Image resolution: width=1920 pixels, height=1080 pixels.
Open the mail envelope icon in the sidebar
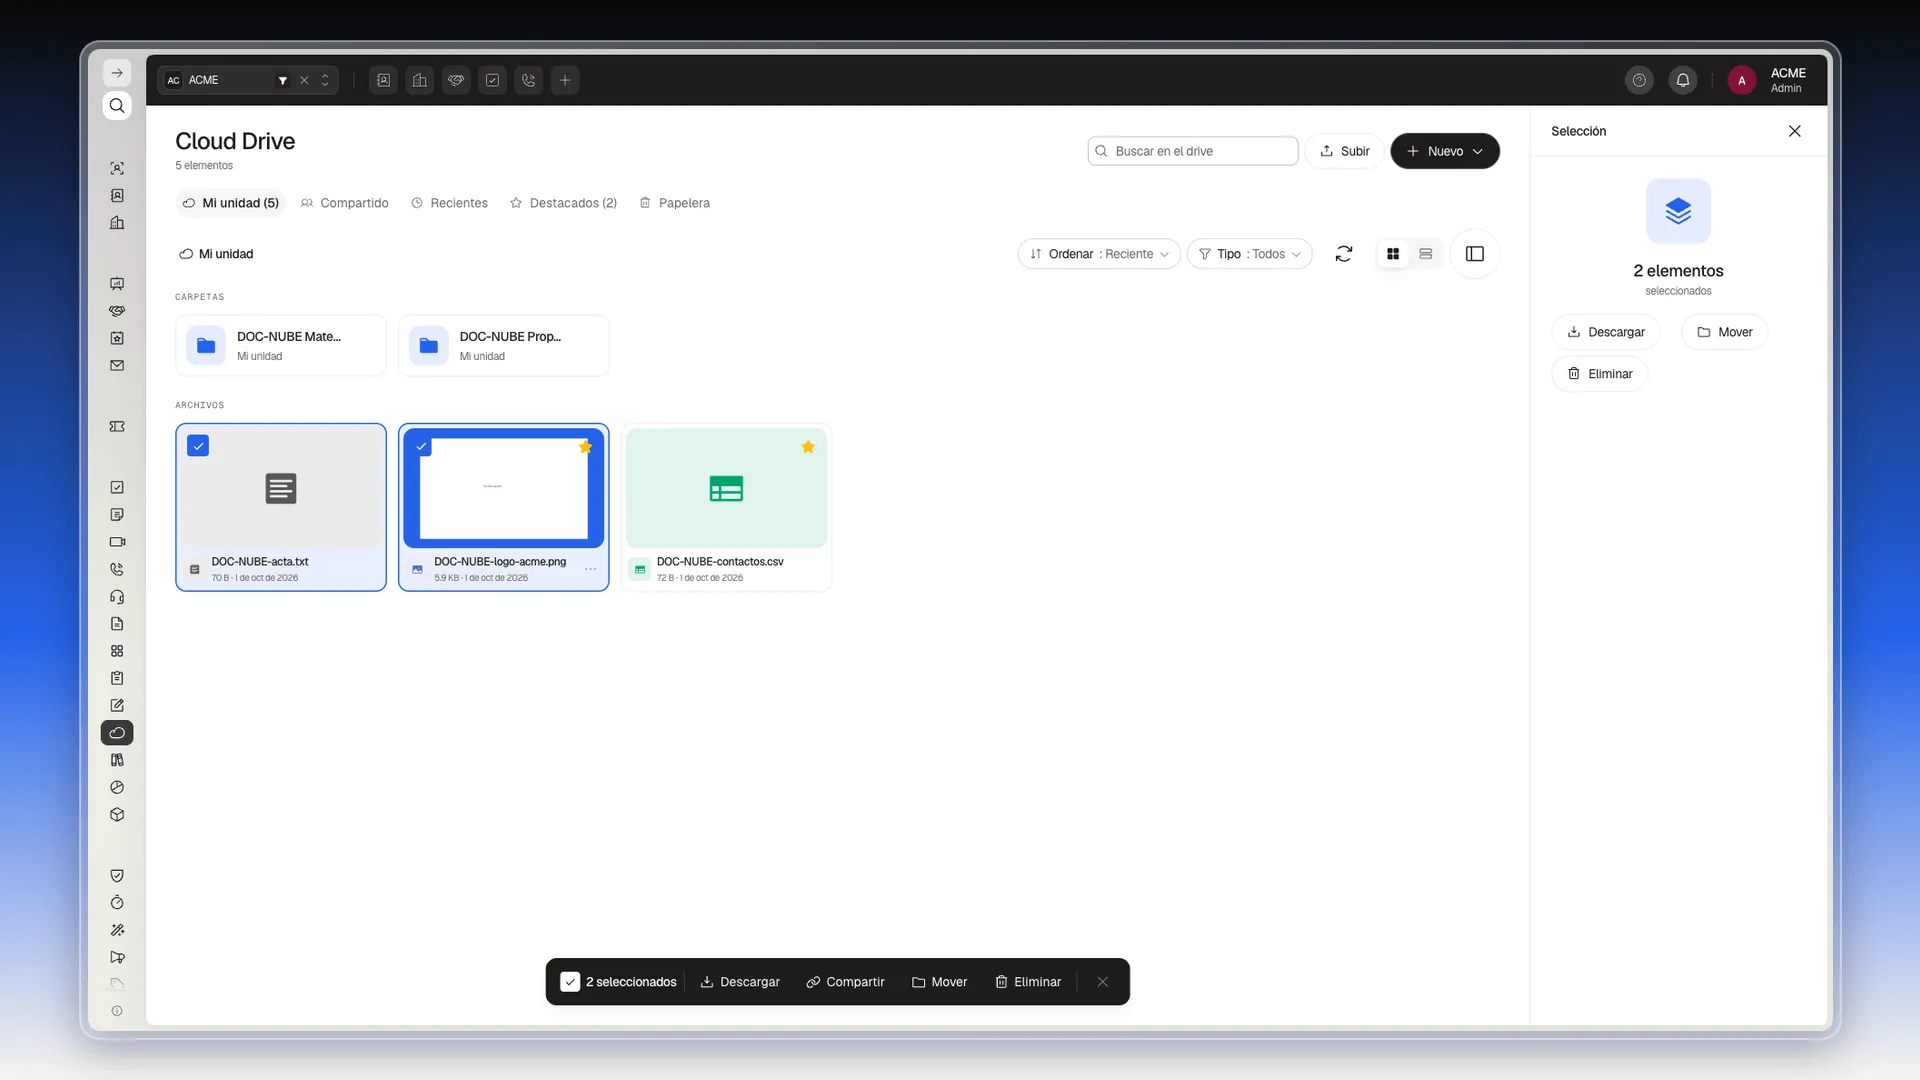(x=117, y=366)
